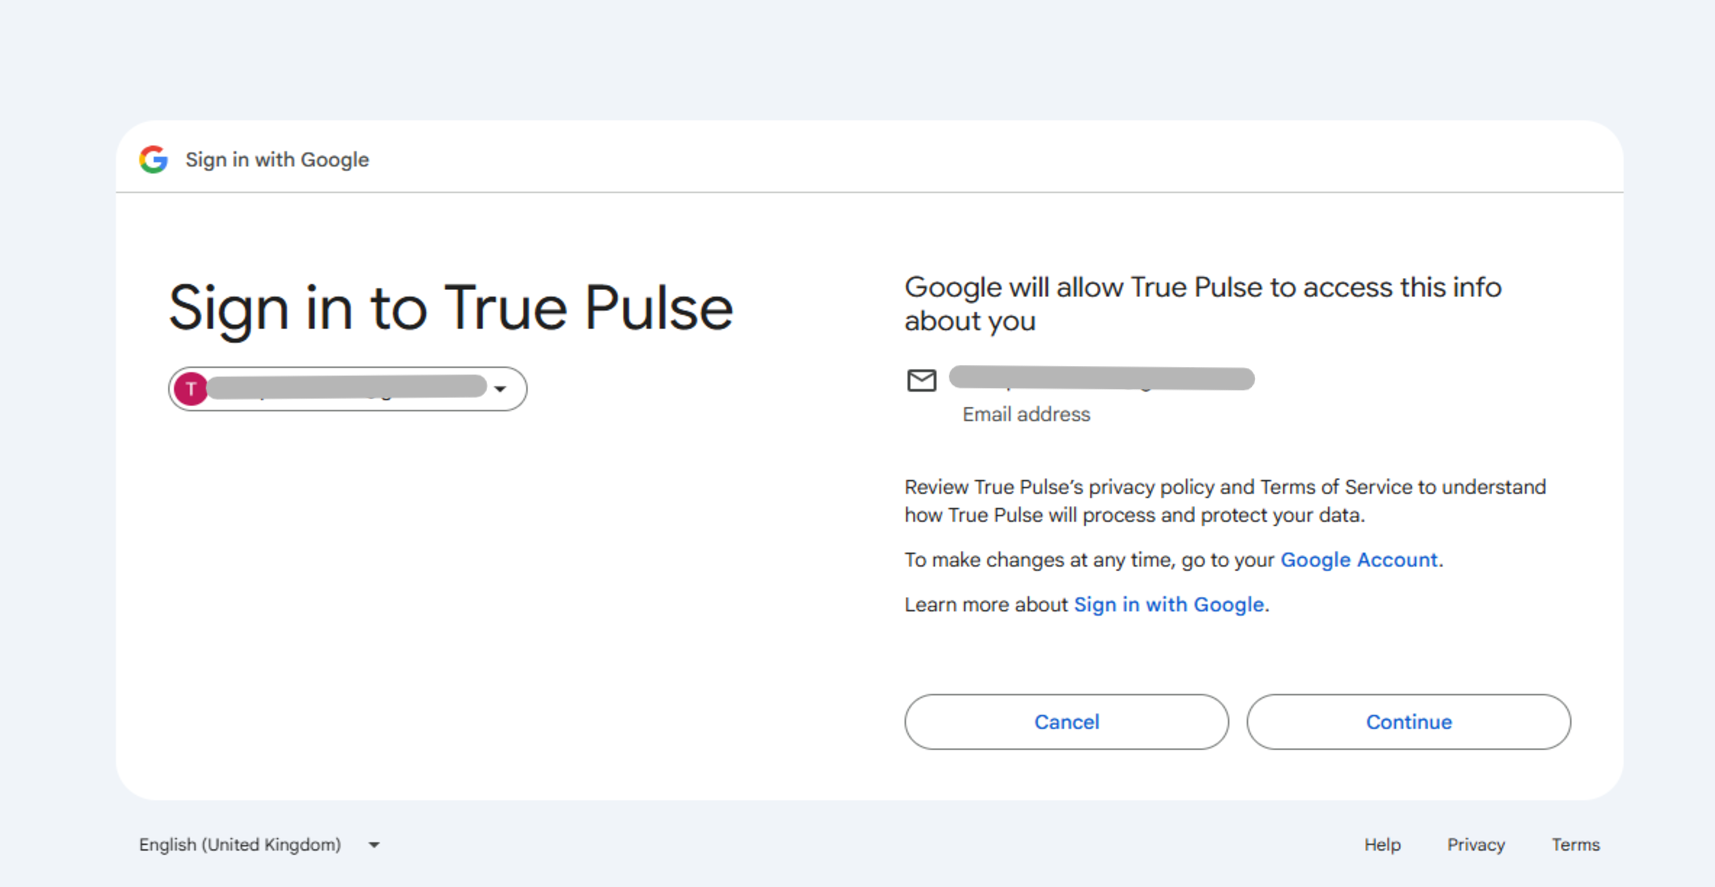
Task: Click the 'Sign in to True Pulse' heading
Action: tap(450, 307)
